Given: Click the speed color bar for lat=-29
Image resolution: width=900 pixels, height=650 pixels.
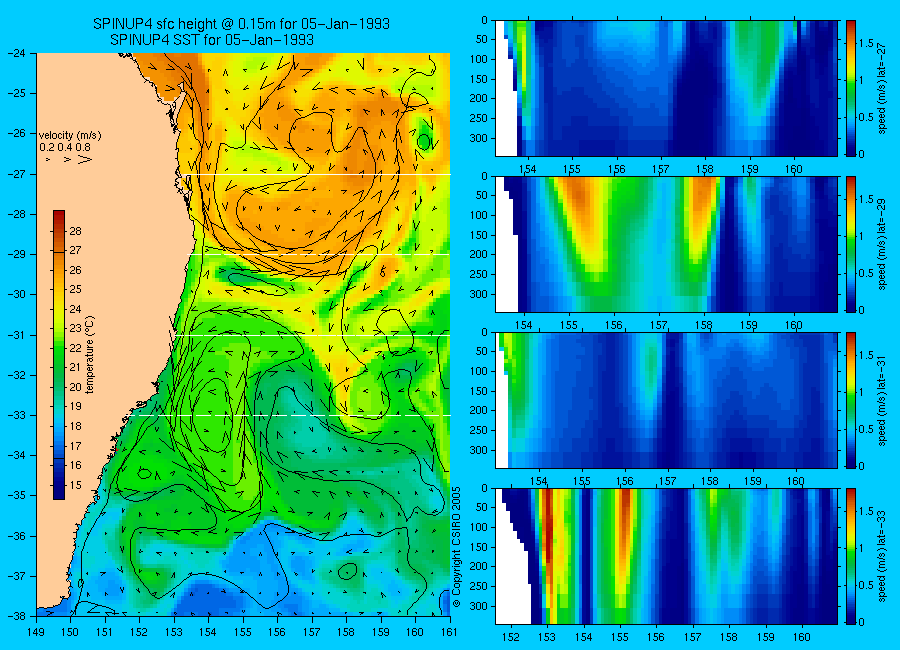Looking at the screenshot, I should [851, 245].
